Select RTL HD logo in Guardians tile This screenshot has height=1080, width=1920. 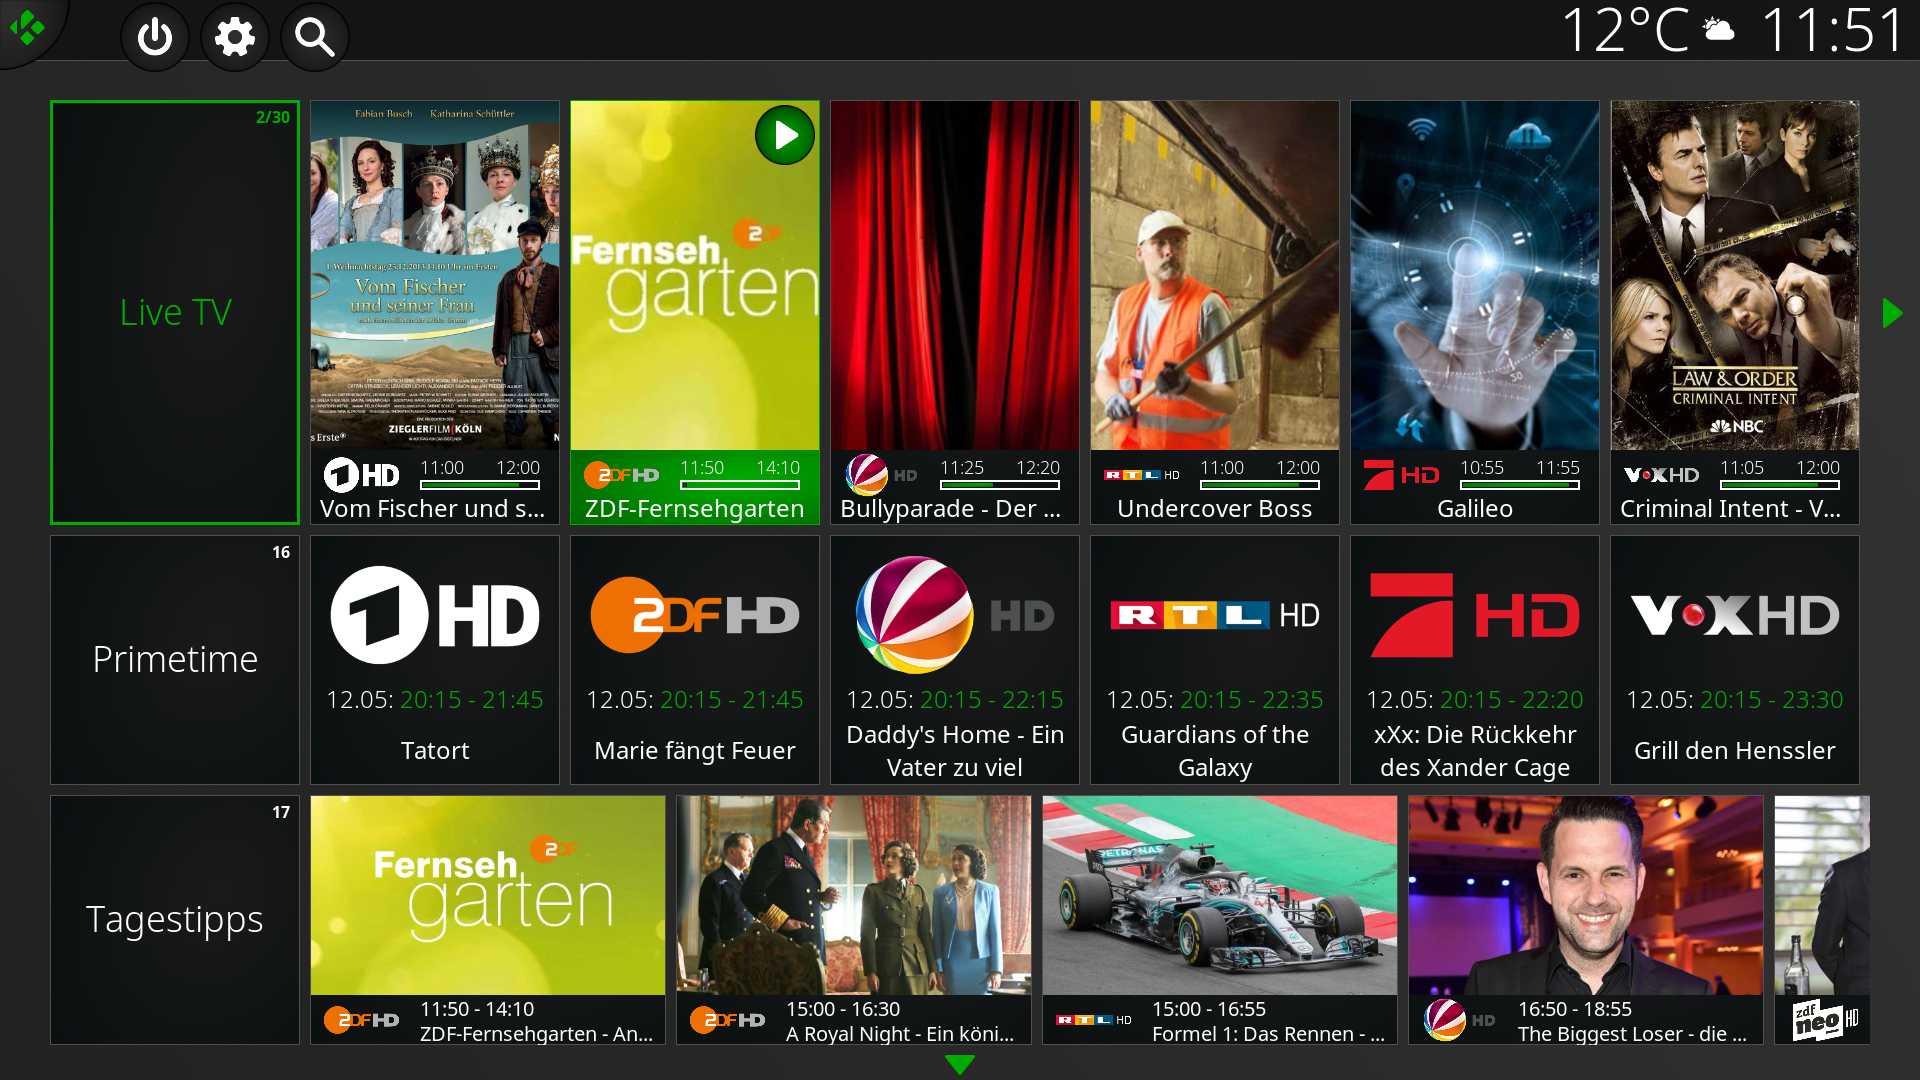pyautogui.click(x=1215, y=615)
